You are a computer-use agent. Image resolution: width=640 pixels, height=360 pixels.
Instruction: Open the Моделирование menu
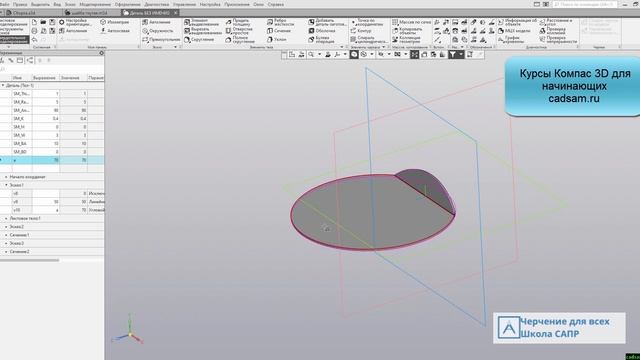pyautogui.click(x=95, y=4)
